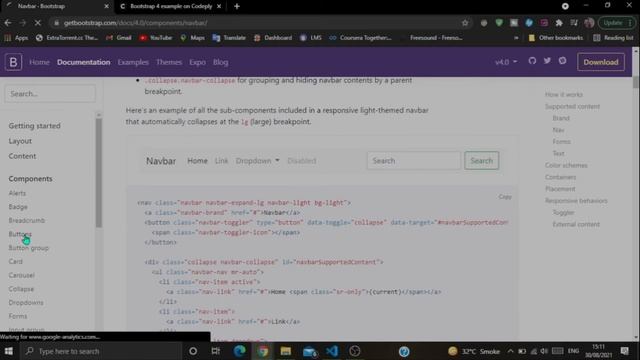This screenshot has height=360, width=640.
Task: Open the Dashboard bookmark
Action: tap(273, 38)
